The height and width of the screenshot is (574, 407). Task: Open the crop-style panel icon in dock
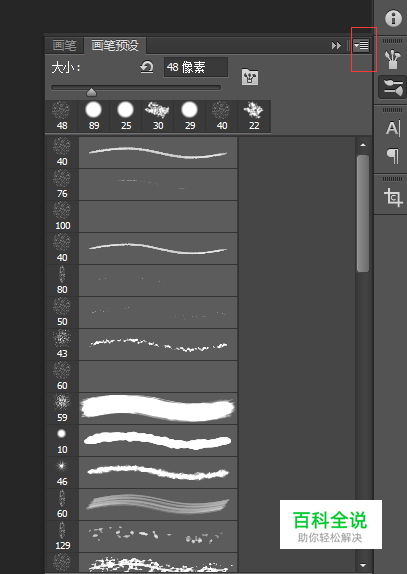(393, 197)
